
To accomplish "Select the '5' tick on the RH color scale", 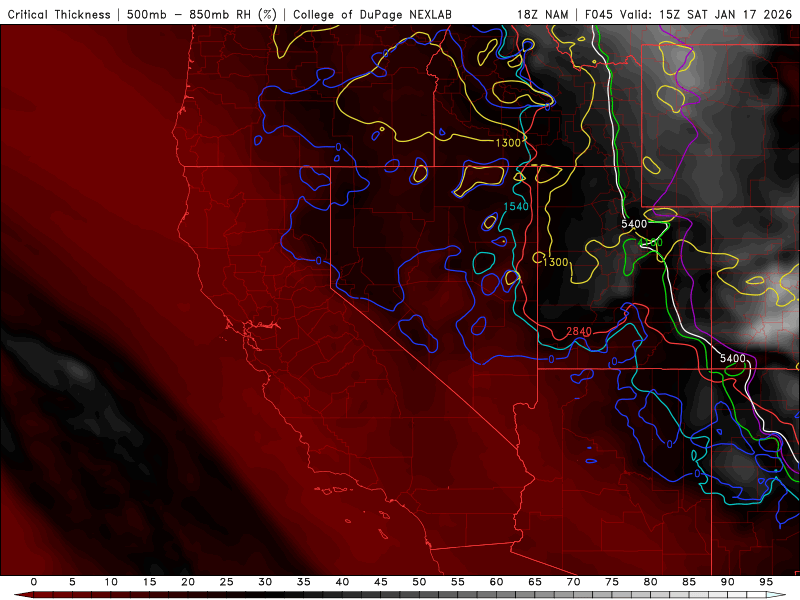I will (72, 582).
